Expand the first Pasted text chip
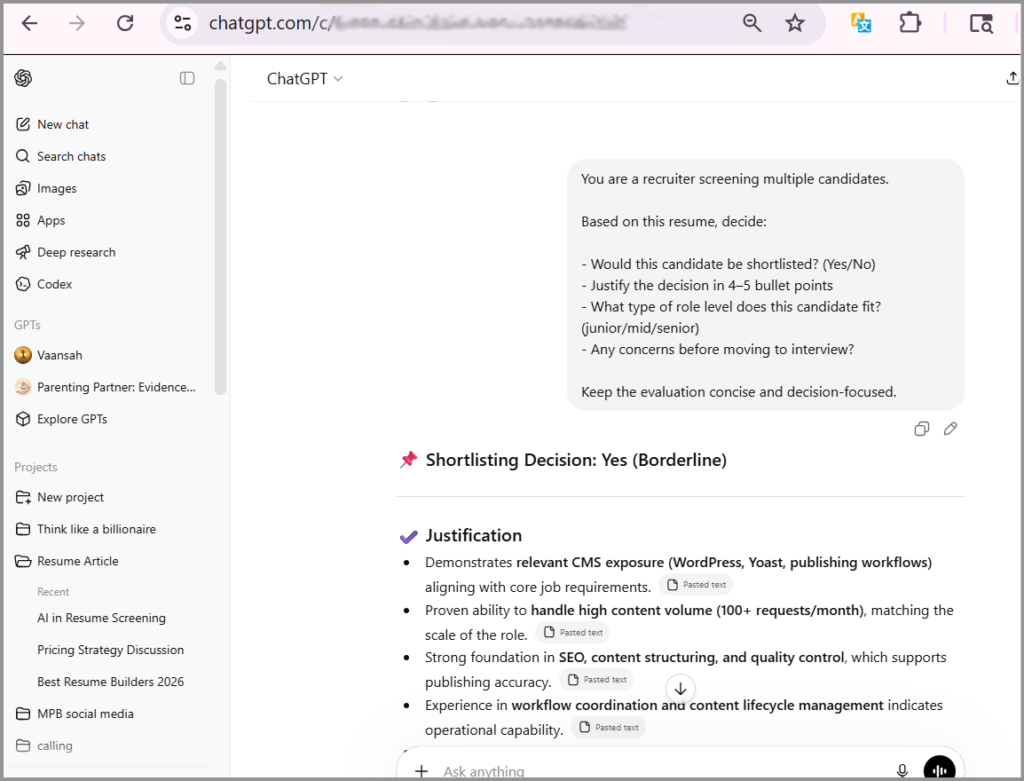The width and height of the screenshot is (1024, 781). (x=696, y=584)
